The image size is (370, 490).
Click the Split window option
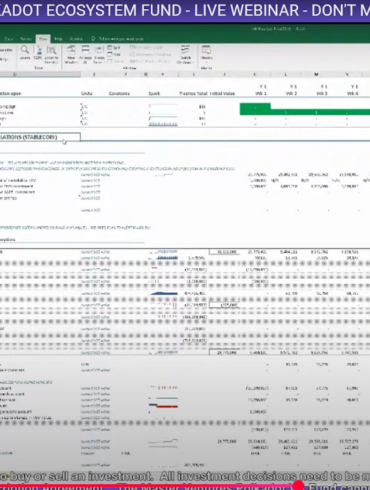[114, 48]
